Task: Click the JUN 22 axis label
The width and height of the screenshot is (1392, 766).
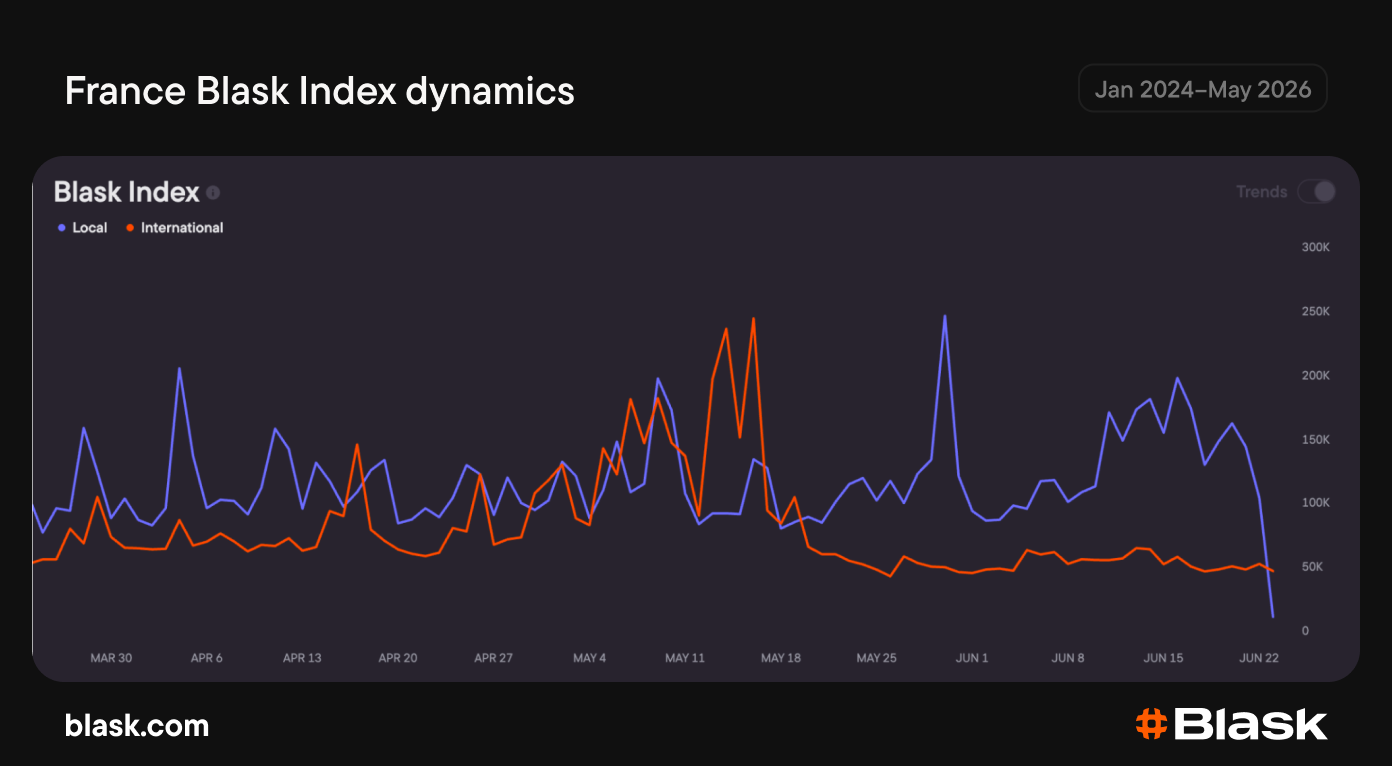Action: pyautogui.click(x=1259, y=658)
